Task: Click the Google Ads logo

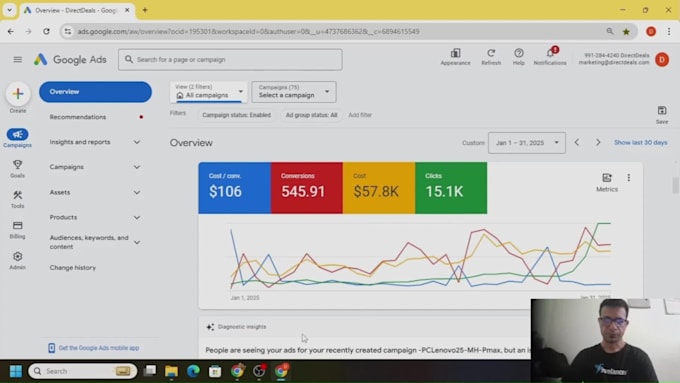Action: 70,59
